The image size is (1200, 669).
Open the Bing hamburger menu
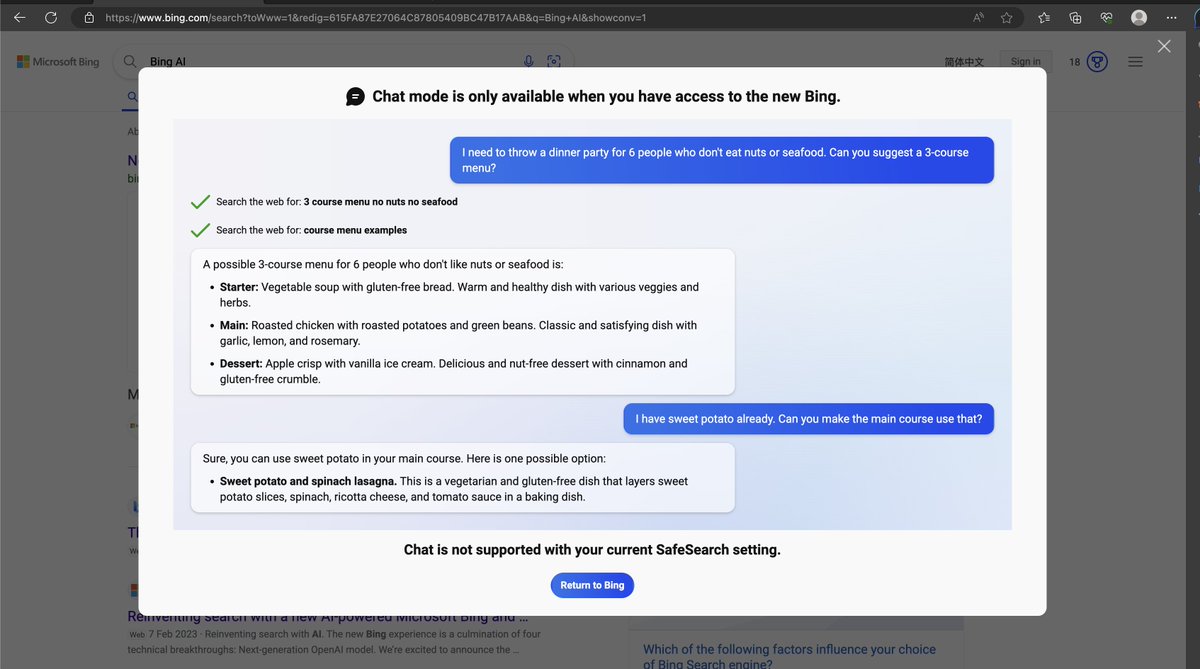pyautogui.click(x=1135, y=62)
